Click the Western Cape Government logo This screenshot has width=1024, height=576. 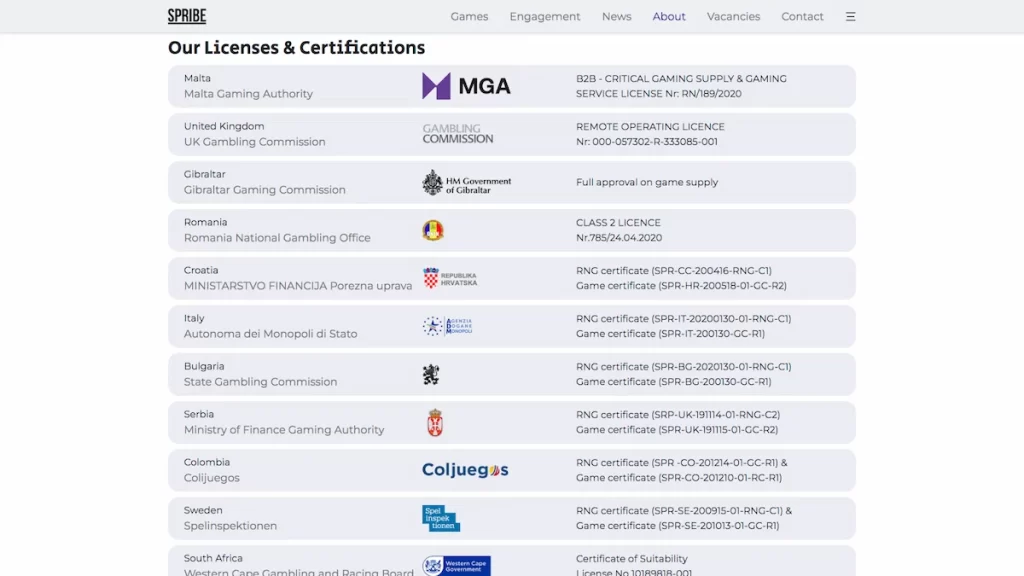(x=456, y=566)
